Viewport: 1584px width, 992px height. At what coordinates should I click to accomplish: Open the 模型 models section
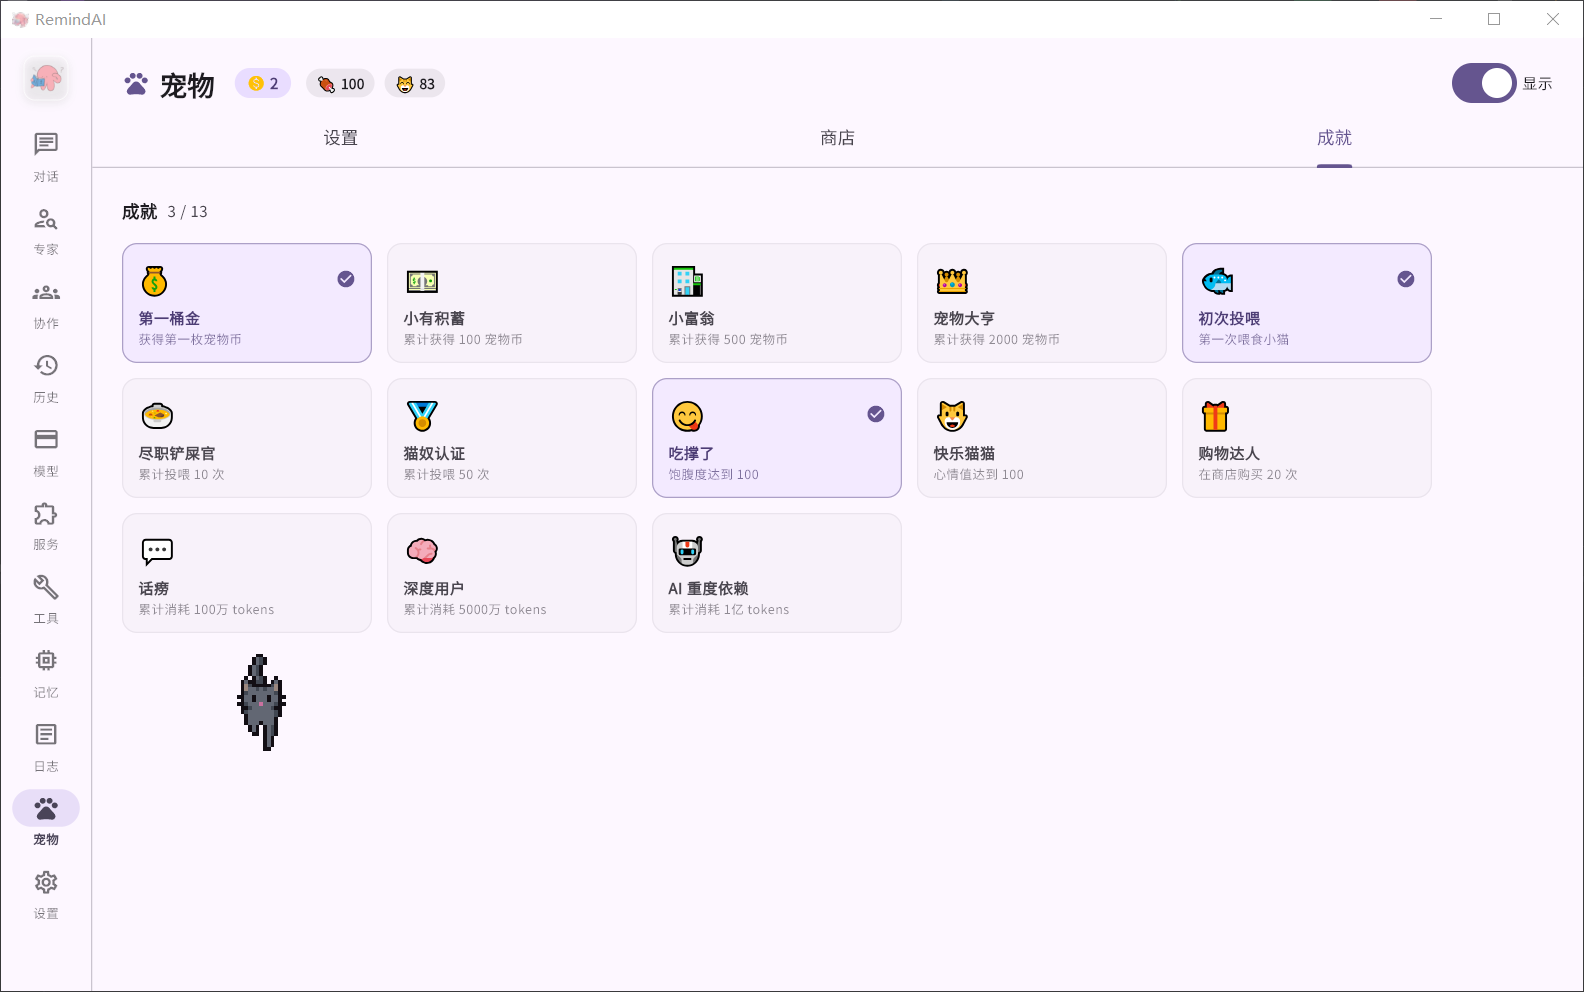pos(46,452)
